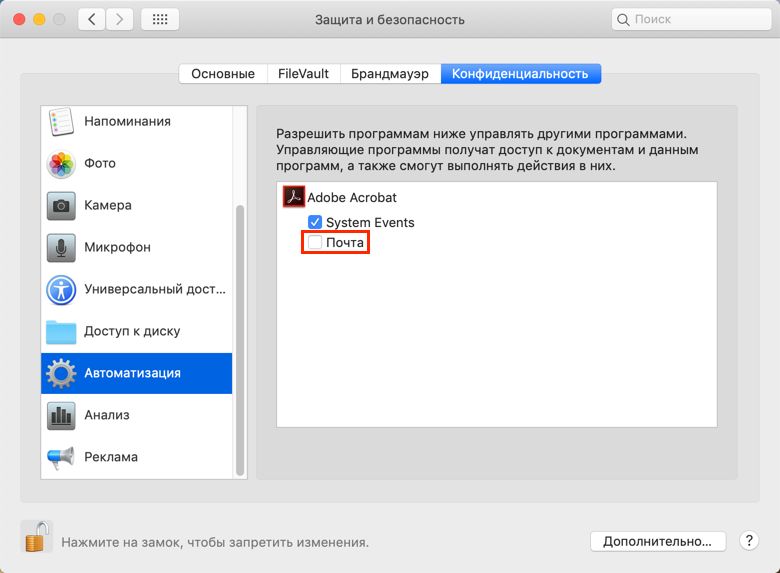Click the Дополнительно… button

(x=657, y=541)
